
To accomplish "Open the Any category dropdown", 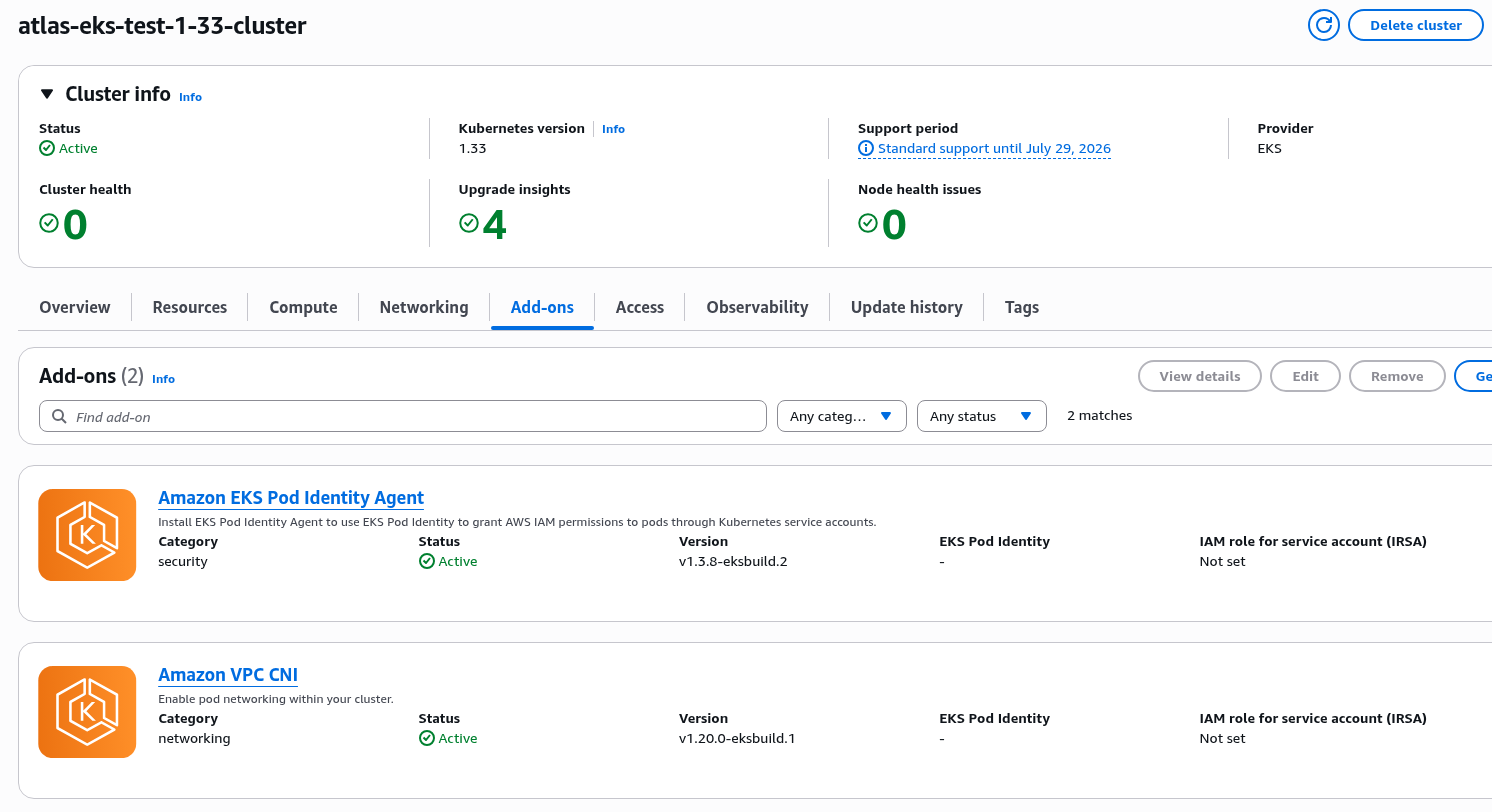I will tap(842, 416).
